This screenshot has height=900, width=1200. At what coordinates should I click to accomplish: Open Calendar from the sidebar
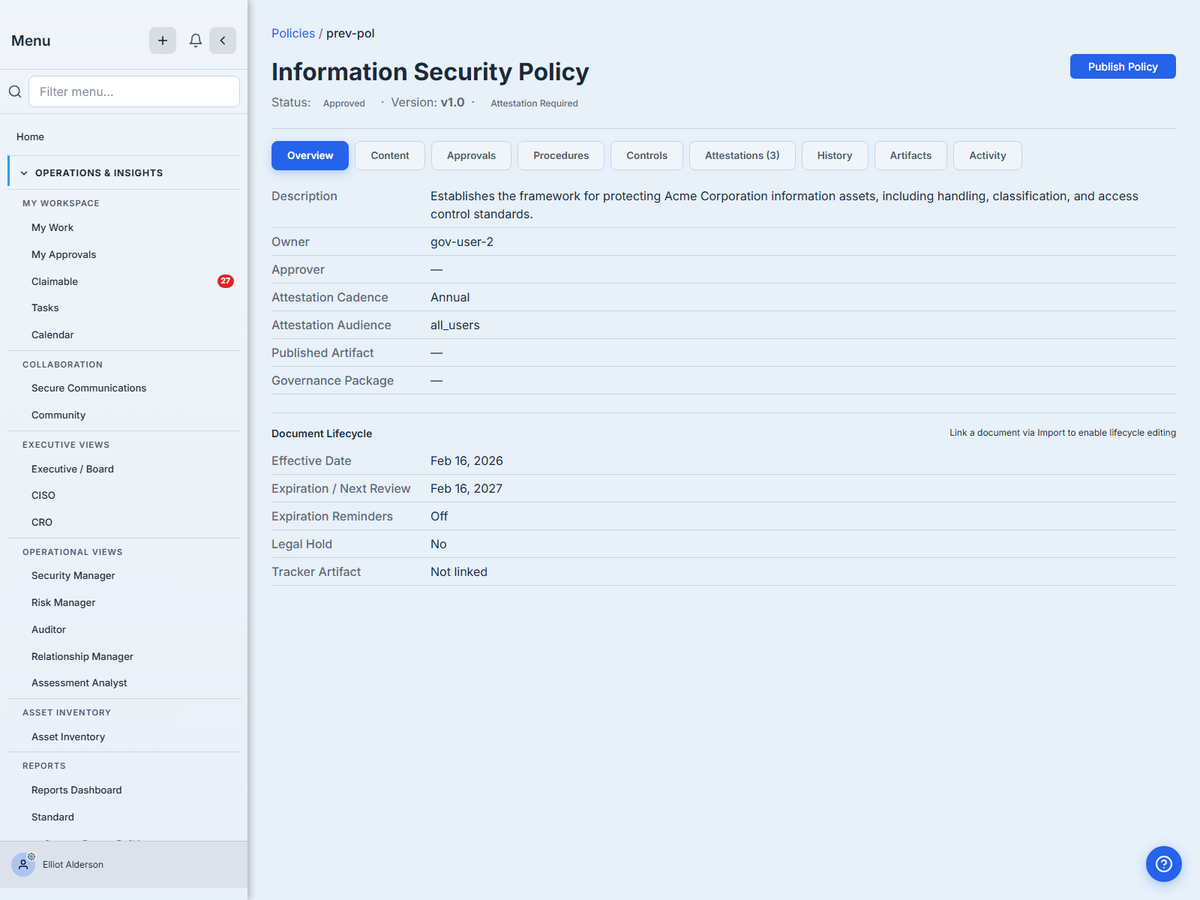point(52,335)
